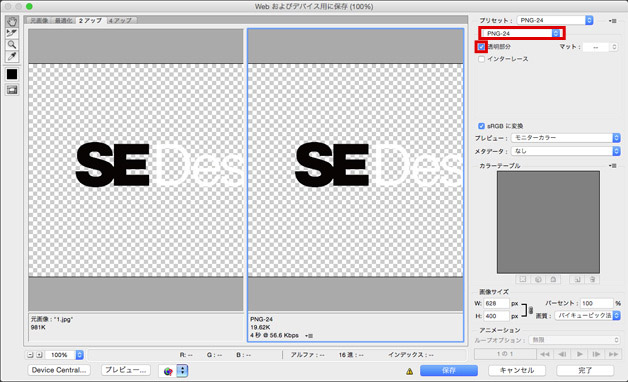Open the optimize panel flyout menu
The width and height of the screenshot is (628, 382).
pos(612,20)
